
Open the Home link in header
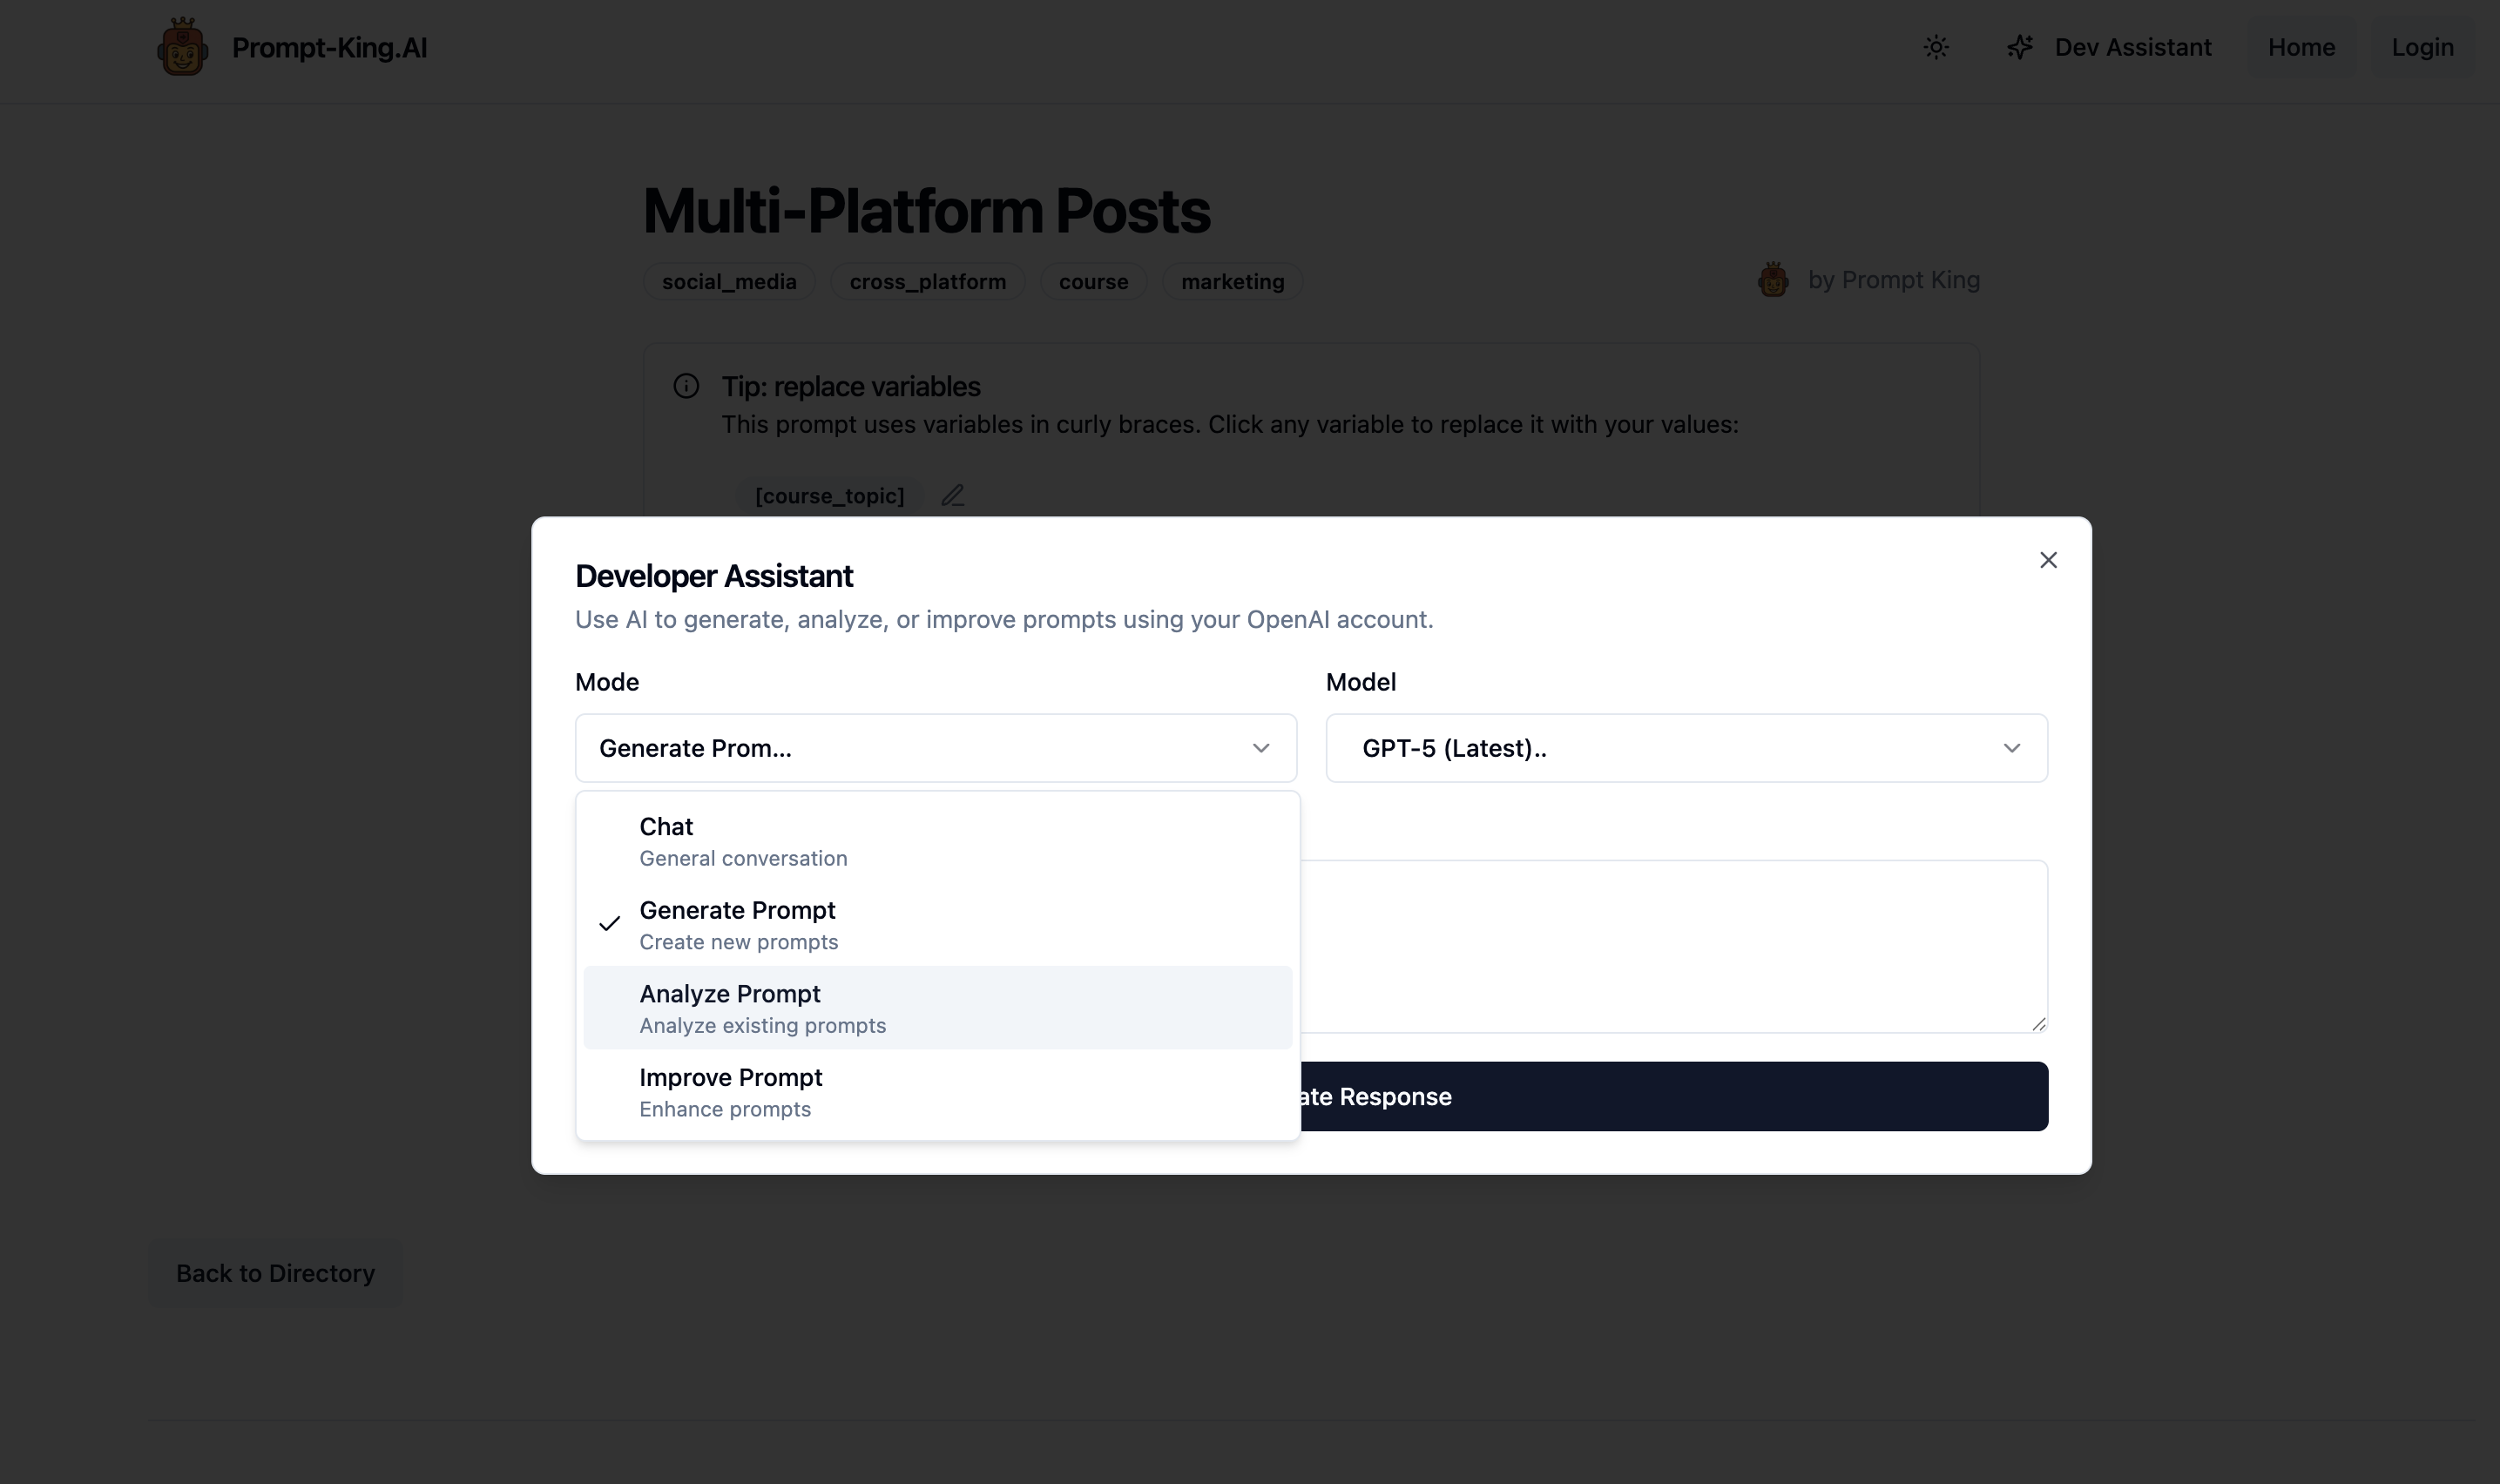pos(2301,47)
